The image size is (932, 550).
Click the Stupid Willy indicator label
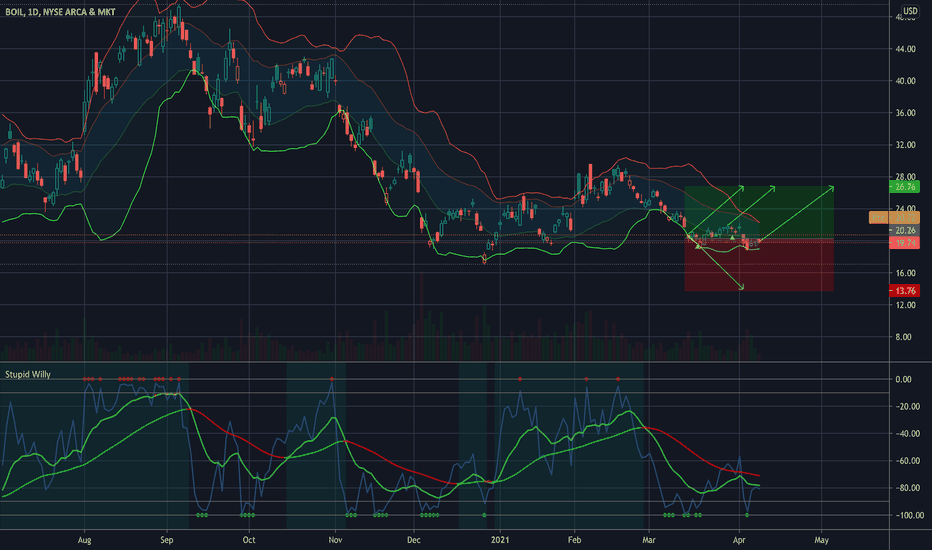coord(28,374)
